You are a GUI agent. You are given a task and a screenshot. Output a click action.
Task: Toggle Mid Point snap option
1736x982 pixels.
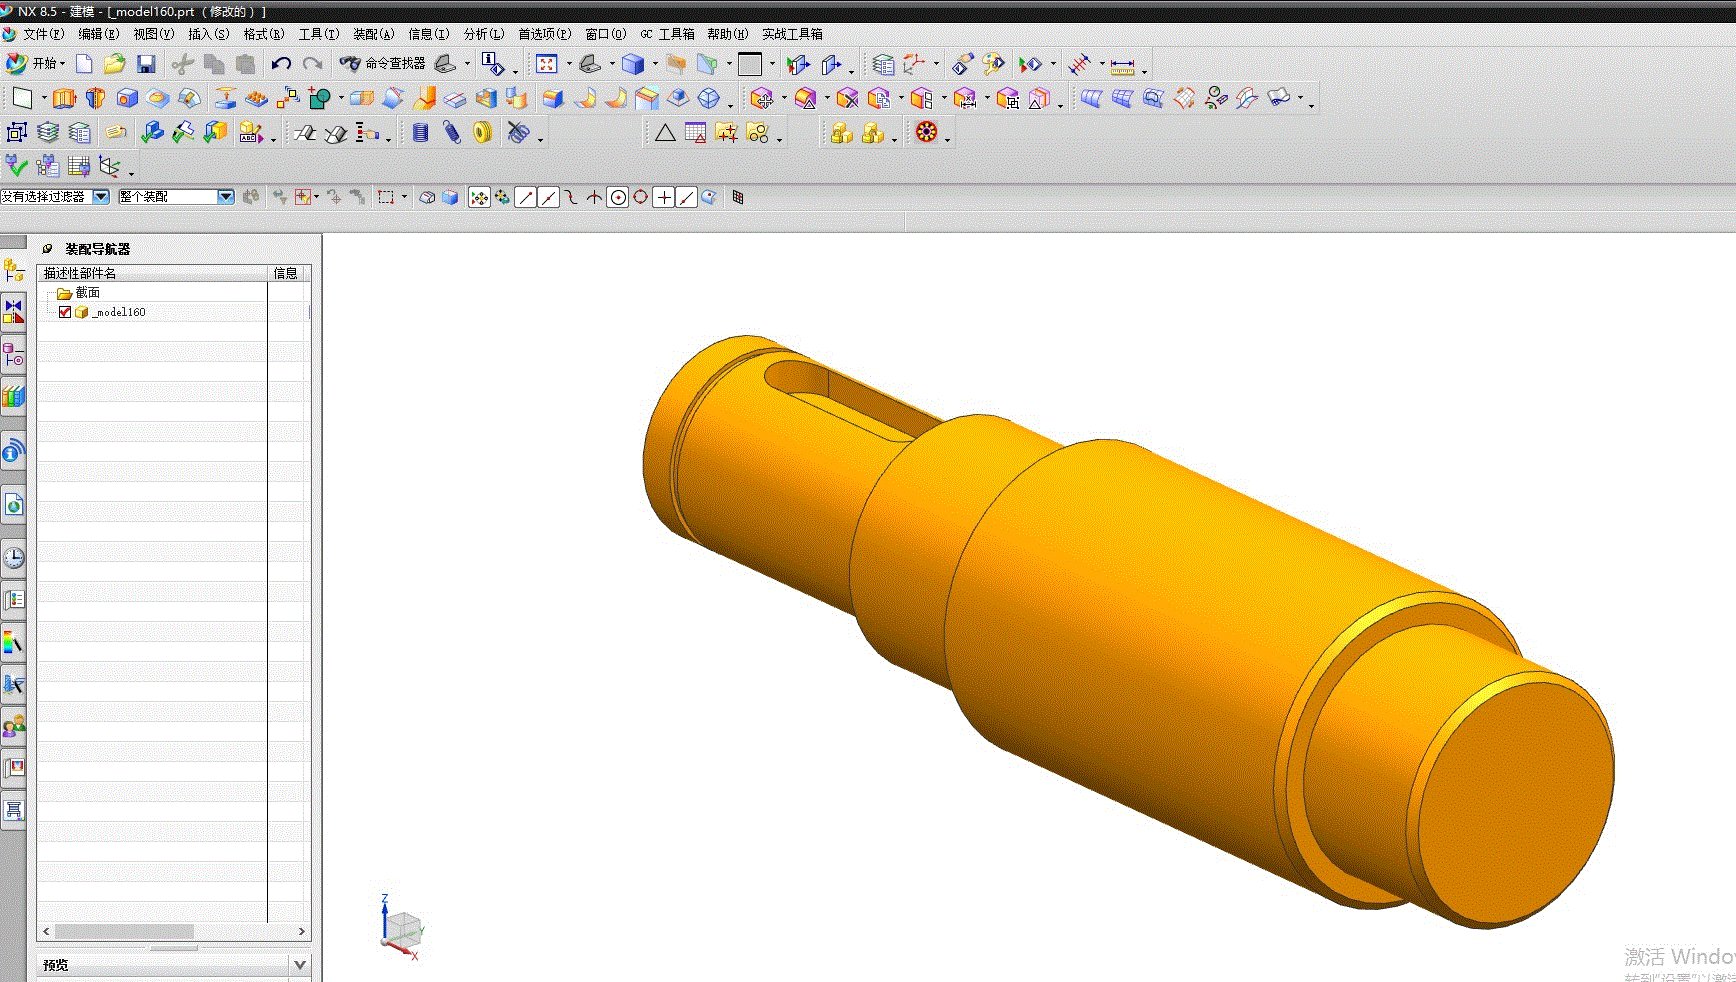point(548,198)
